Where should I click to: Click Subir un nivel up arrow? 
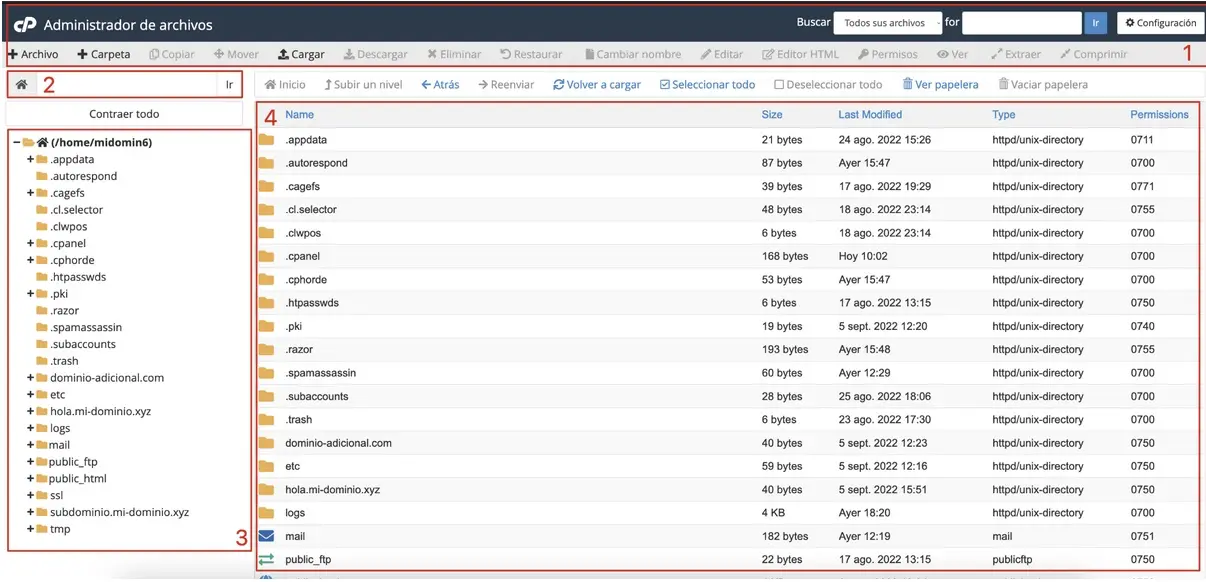tap(327, 85)
